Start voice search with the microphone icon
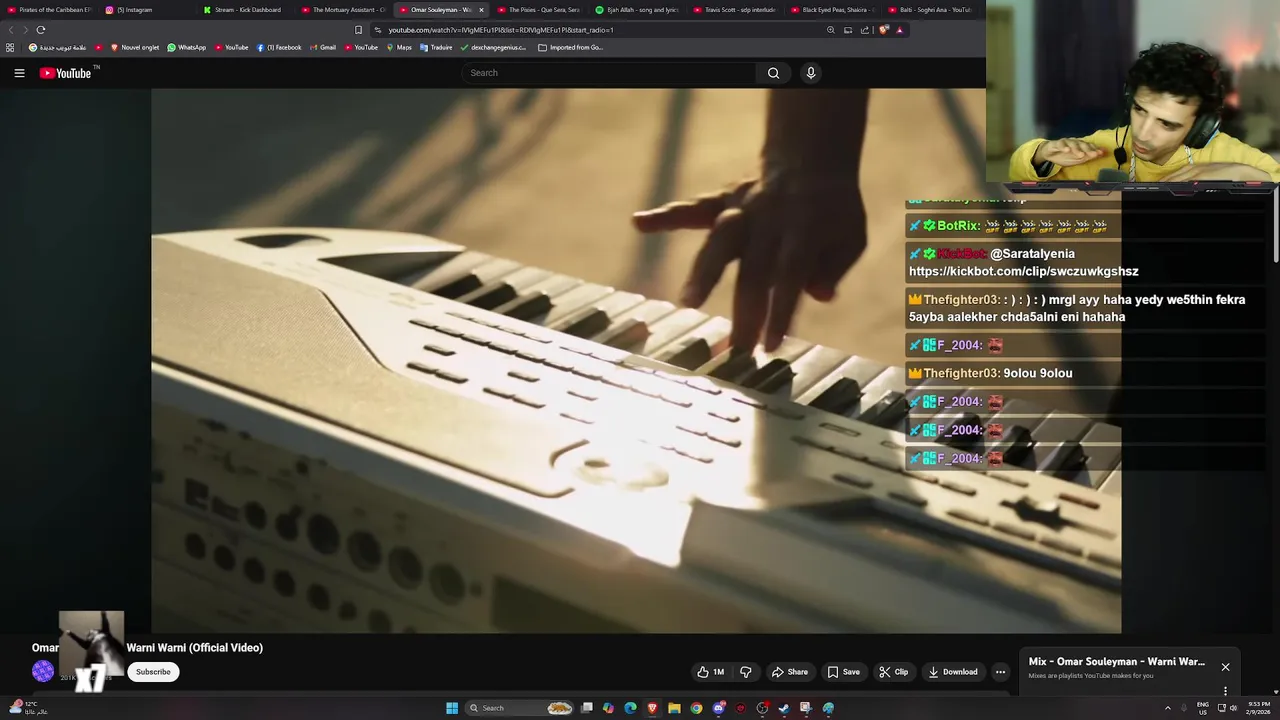This screenshot has width=1280, height=720. click(811, 73)
